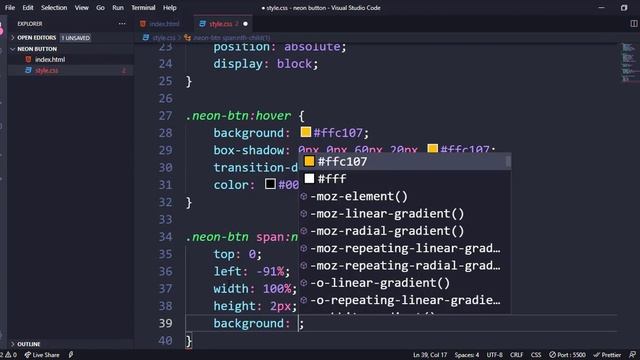Click the CSS file icon beside style.css in Explorer
640x360 pixels.
point(28,70)
